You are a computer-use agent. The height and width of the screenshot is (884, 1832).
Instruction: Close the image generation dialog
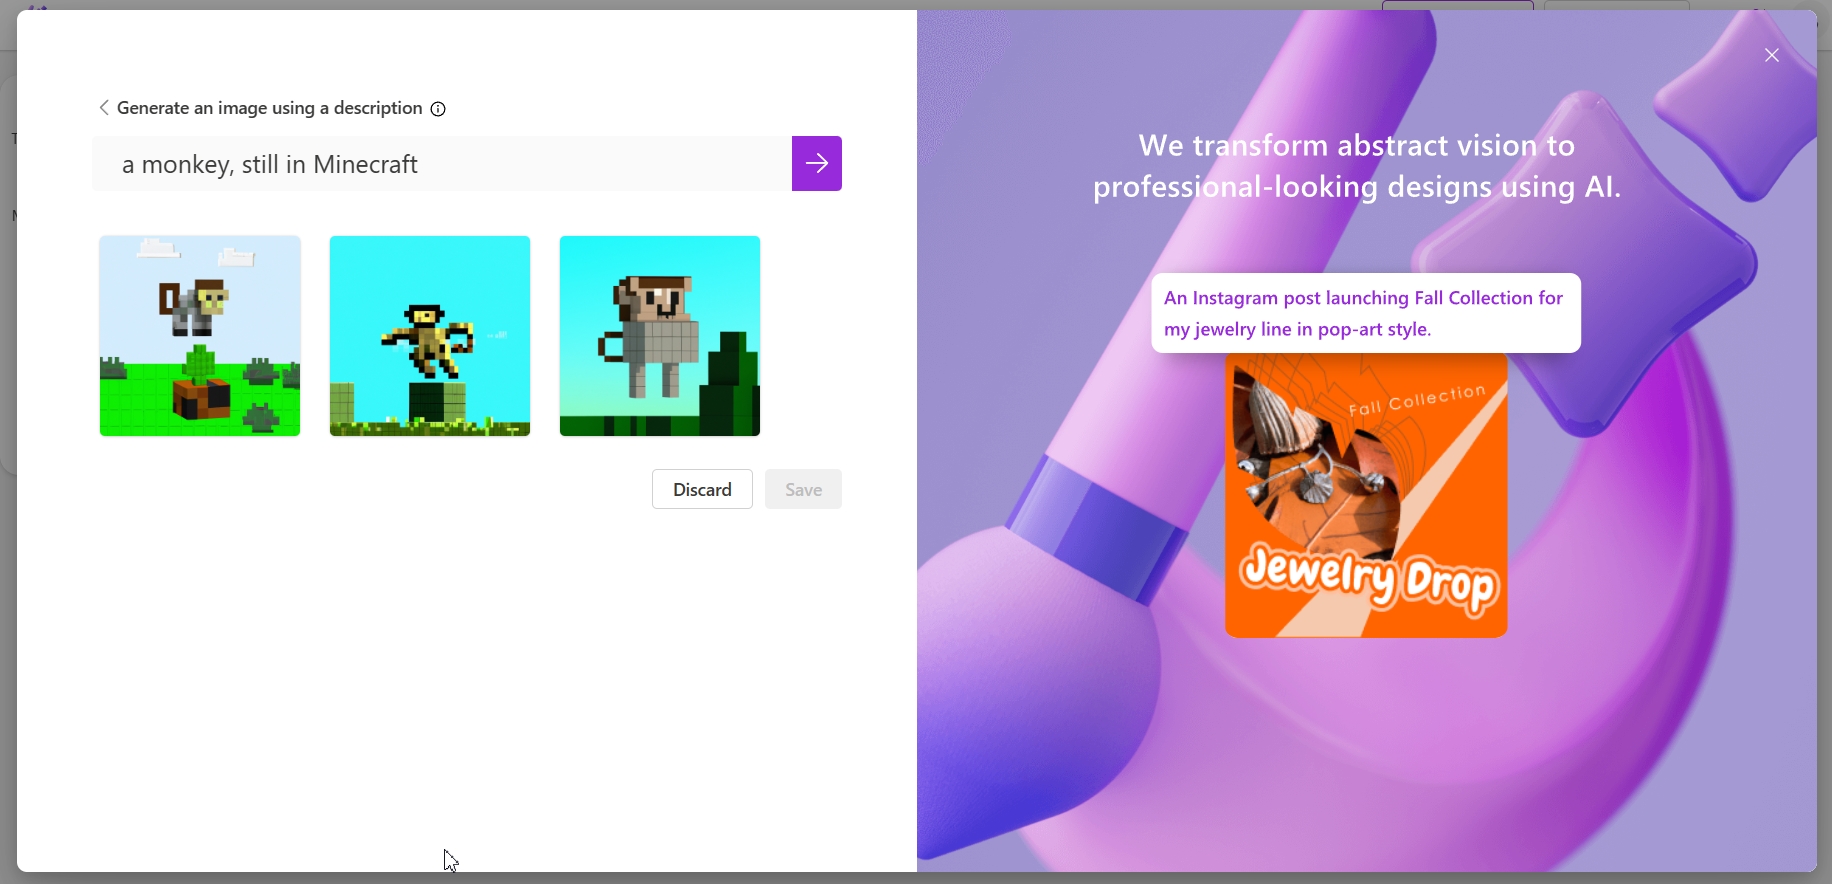point(1772,56)
